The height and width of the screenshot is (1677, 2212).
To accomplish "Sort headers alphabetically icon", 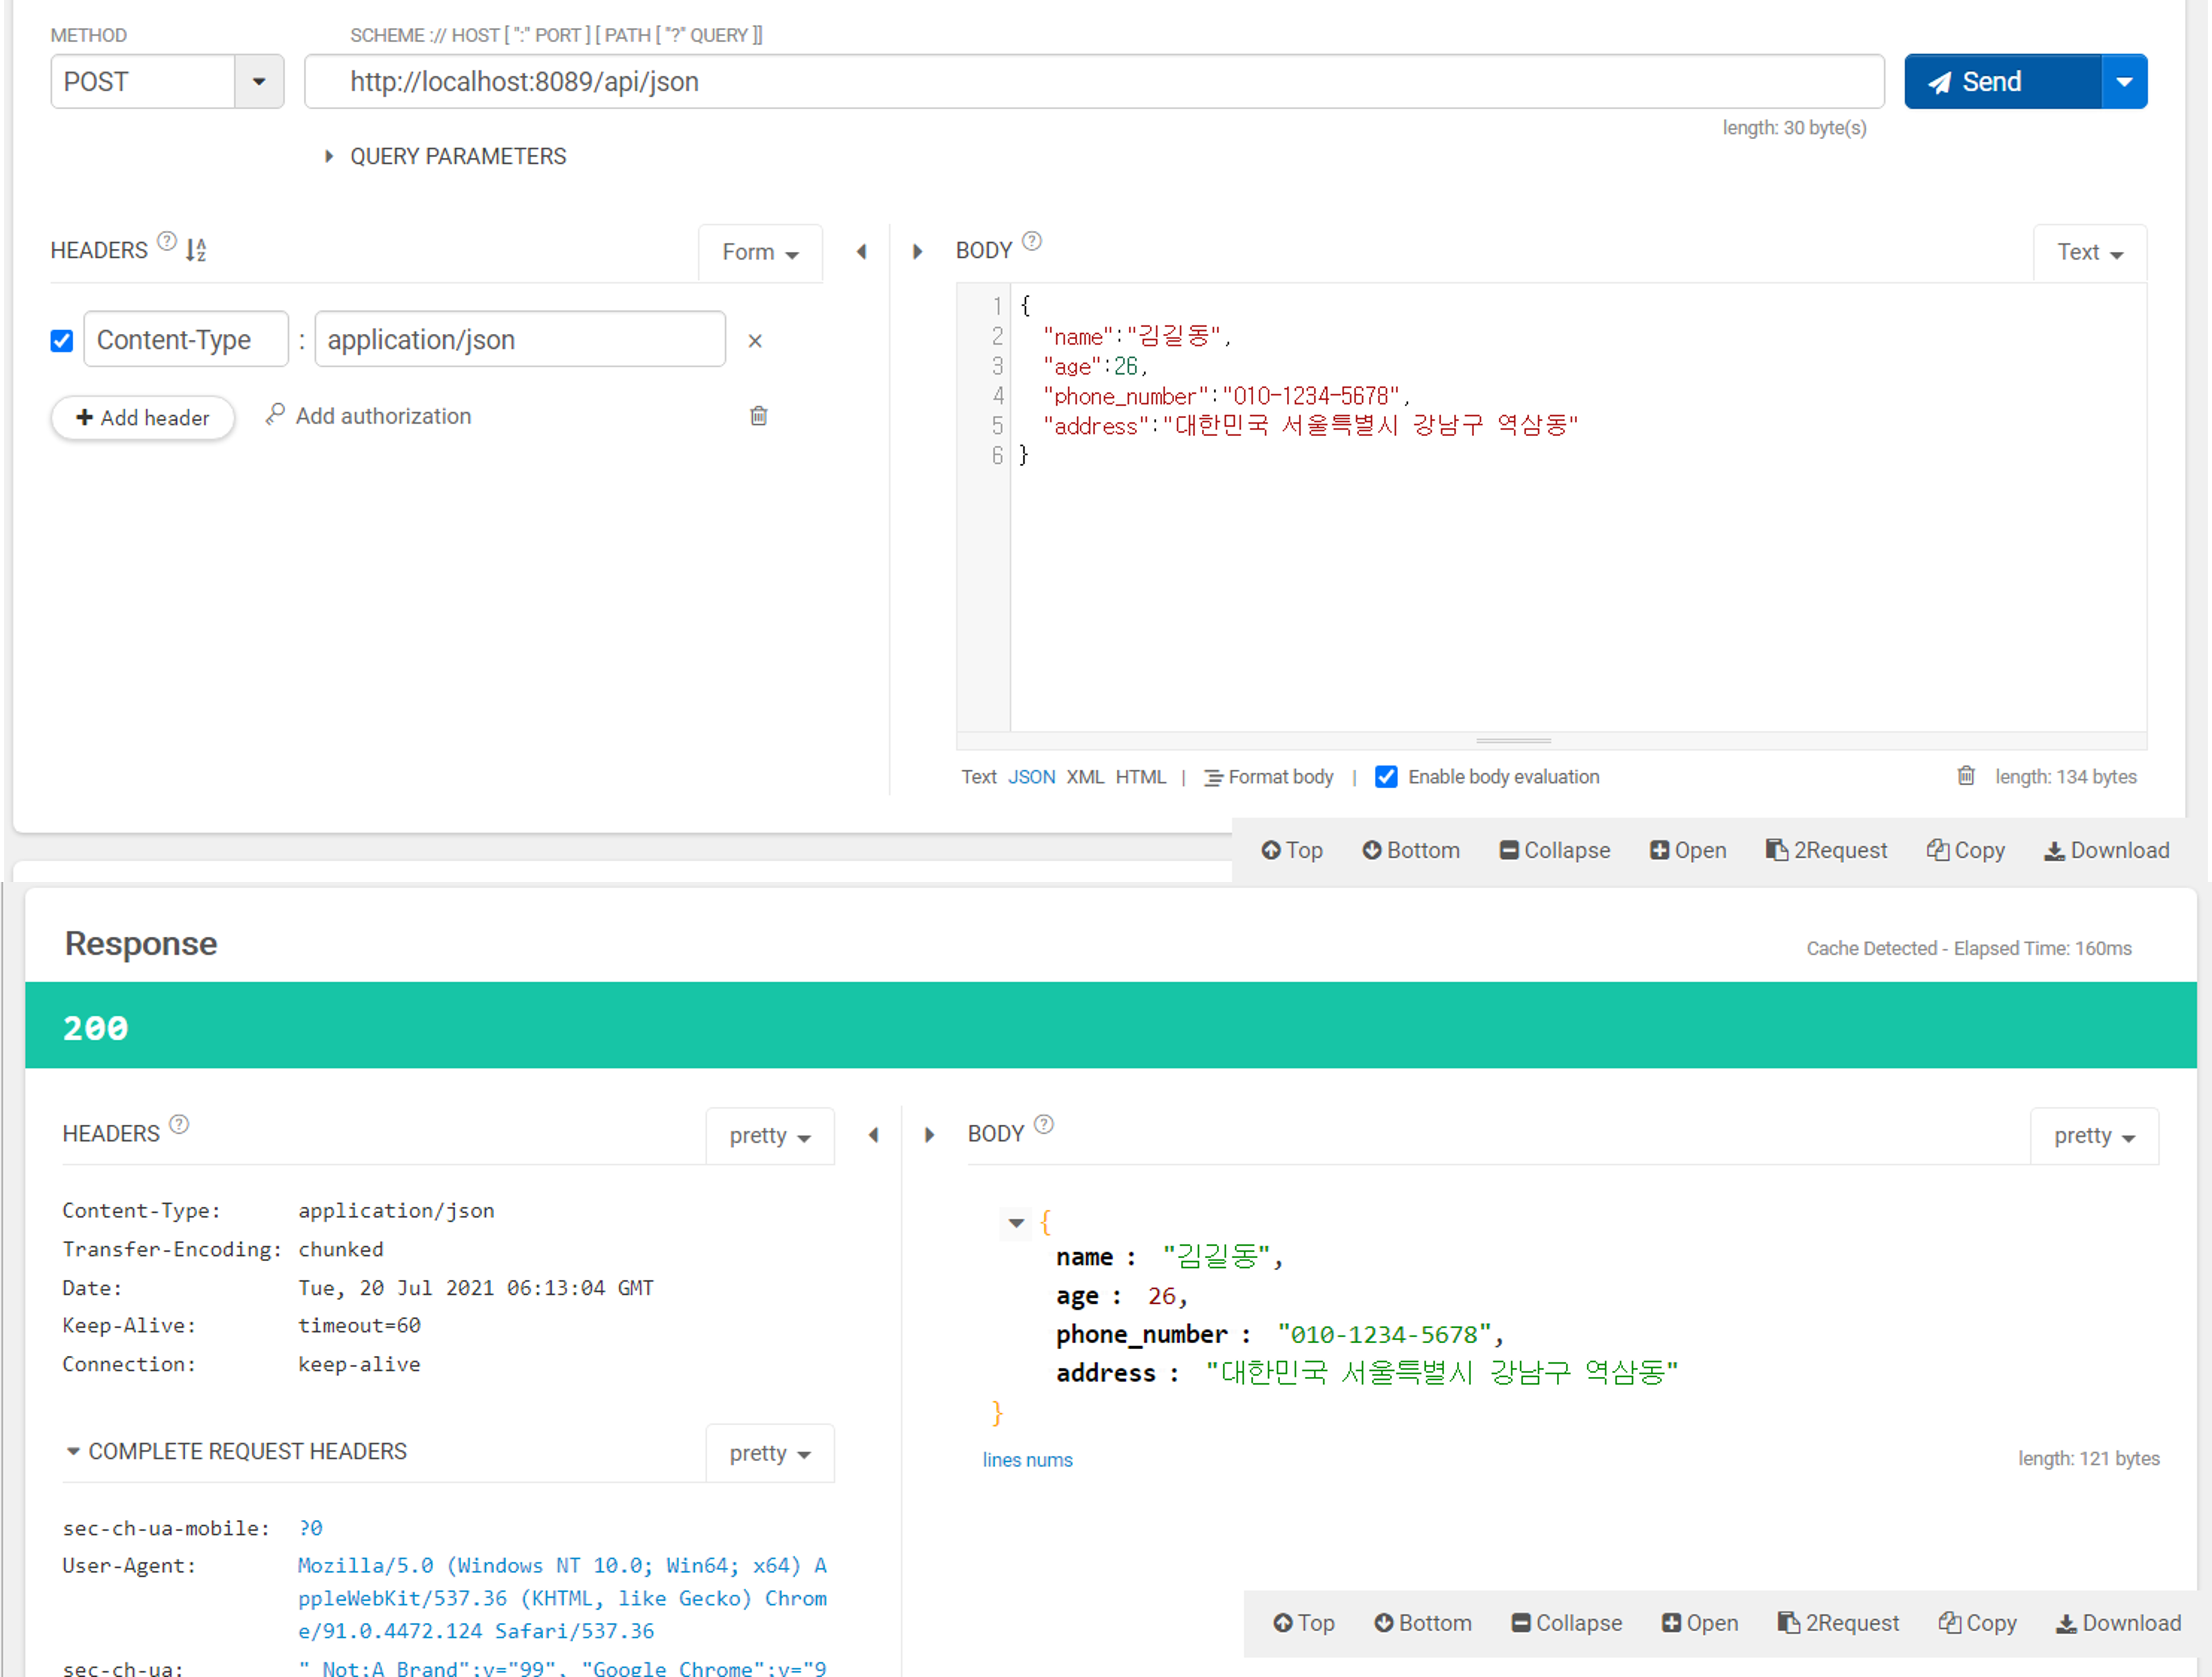I will pyautogui.click(x=196, y=249).
